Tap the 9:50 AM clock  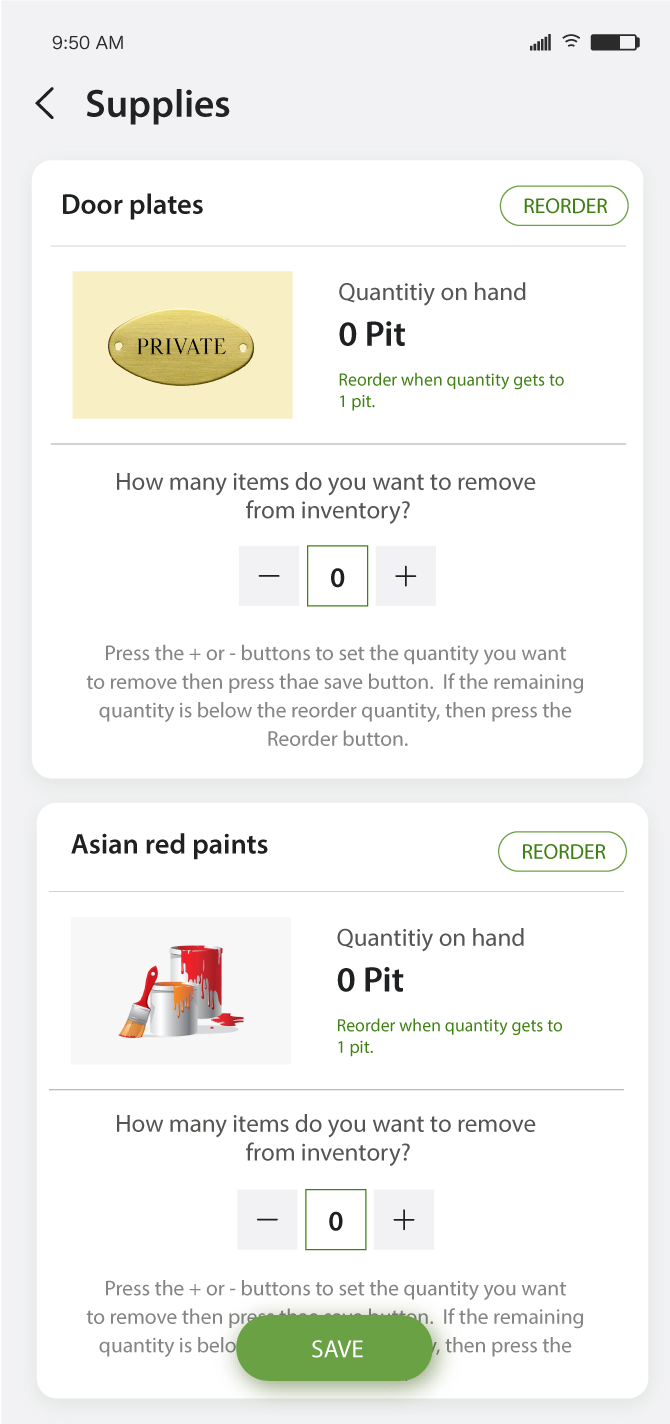pos(88,43)
